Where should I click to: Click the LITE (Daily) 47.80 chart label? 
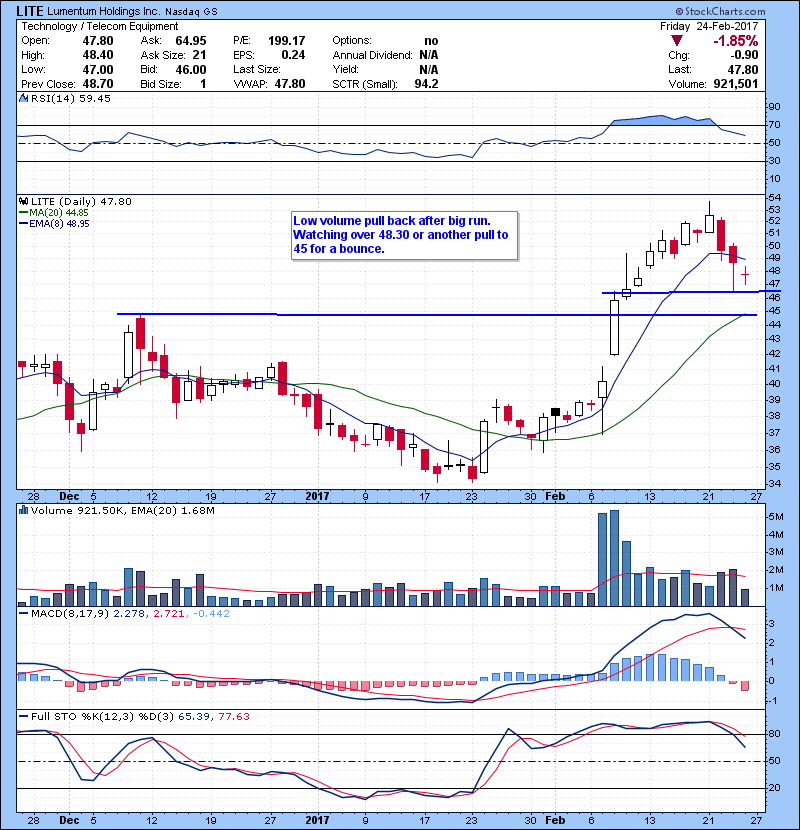81,201
